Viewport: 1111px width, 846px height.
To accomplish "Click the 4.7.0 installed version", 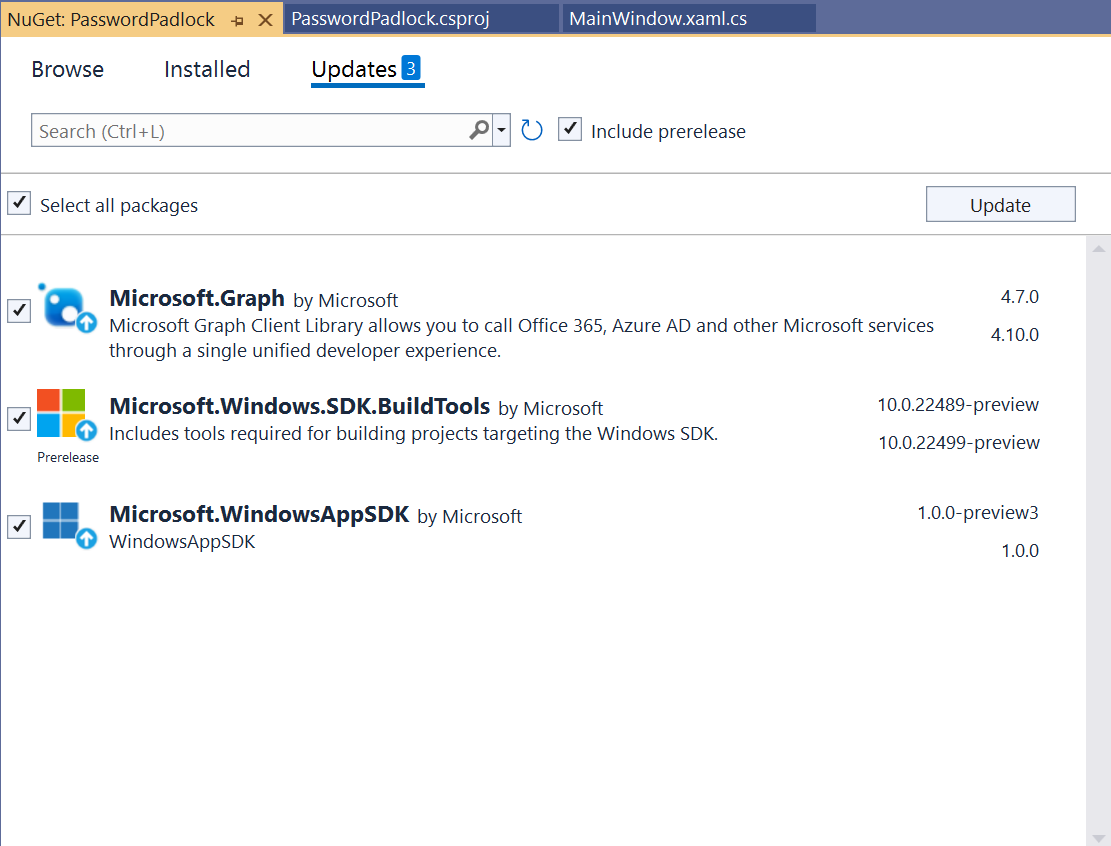I will pos(1020,296).
